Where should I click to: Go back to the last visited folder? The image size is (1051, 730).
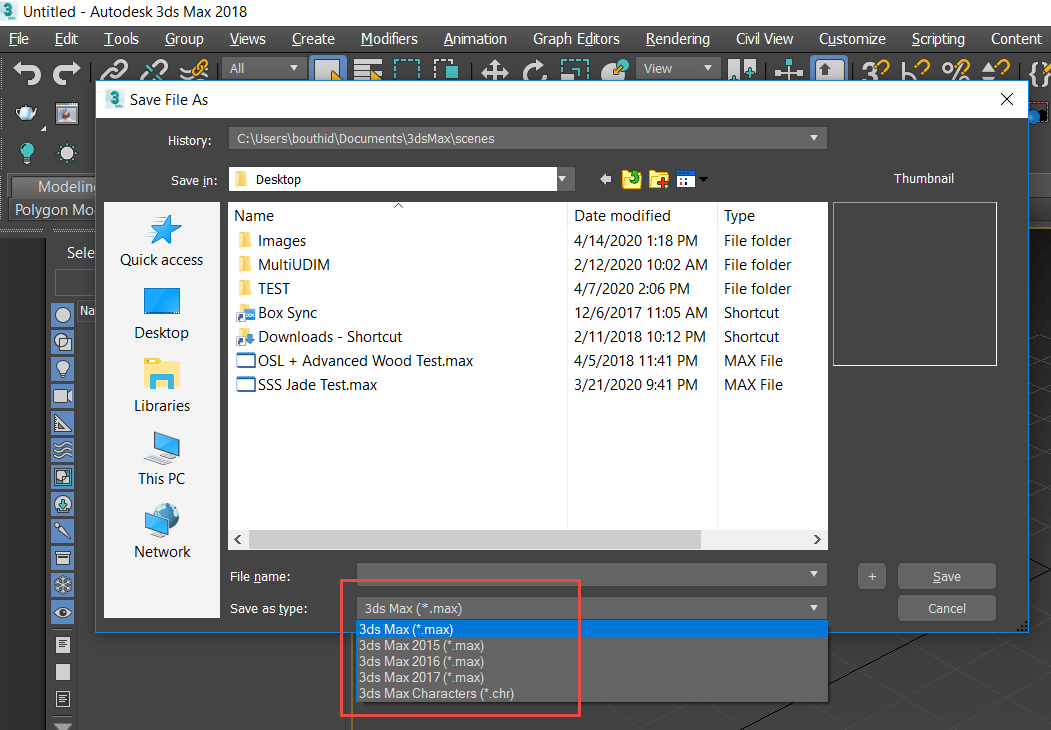click(x=605, y=179)
